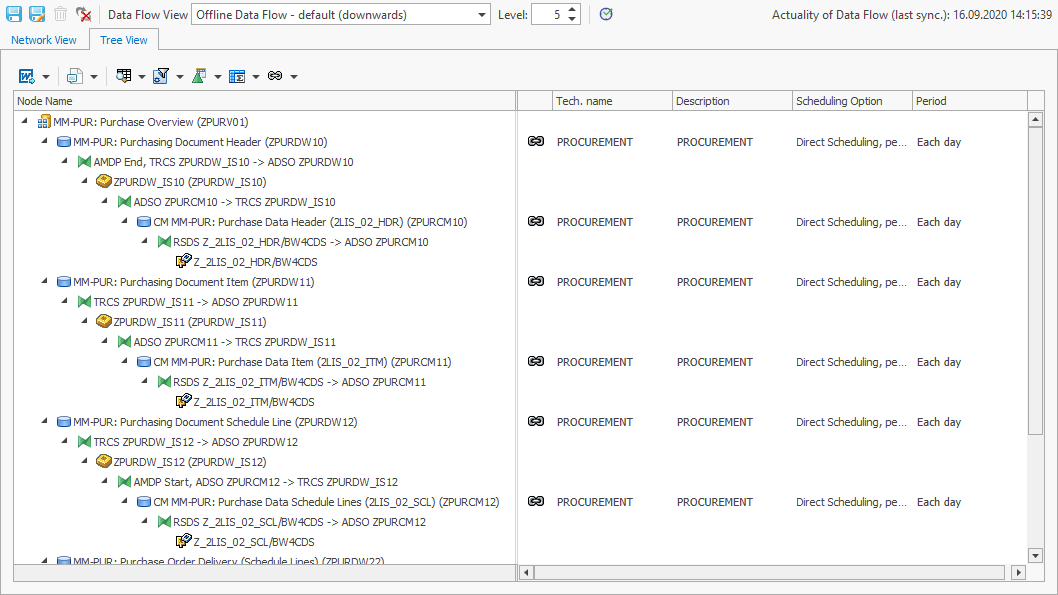Collapse the MM-PUR: Purchase Overview root node
Viewport: 1058px width, 595px height.
(x=24, y=120)
